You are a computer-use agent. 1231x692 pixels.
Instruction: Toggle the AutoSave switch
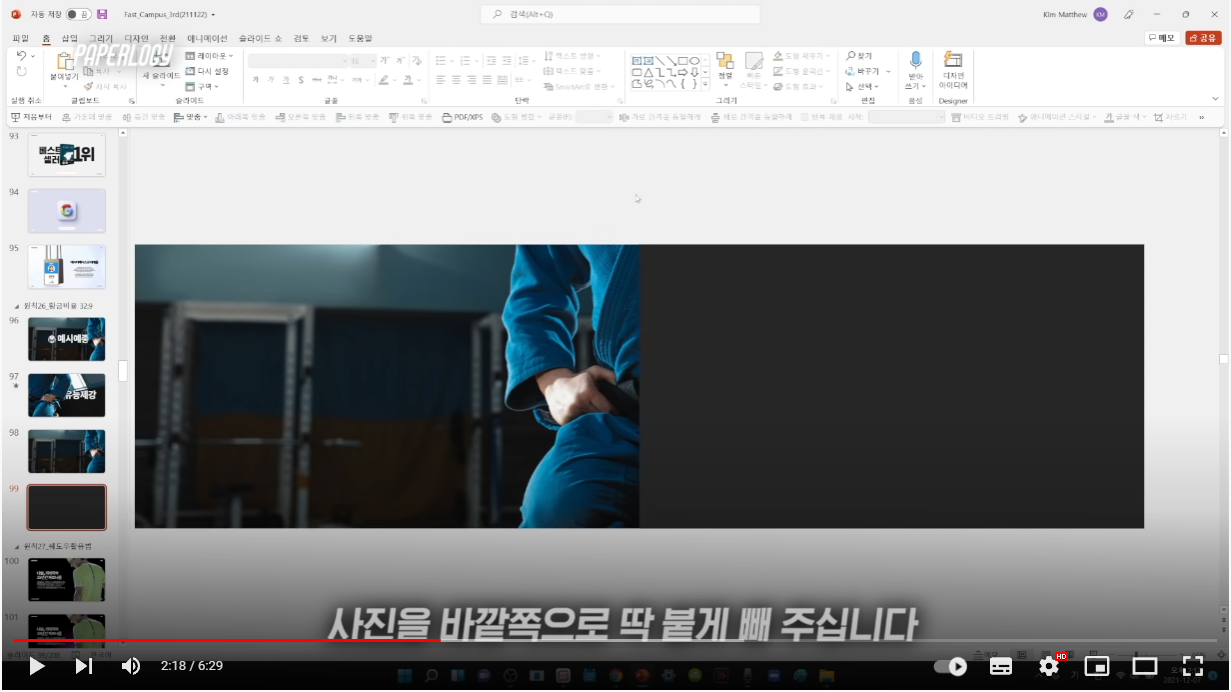tap(79, 14)
